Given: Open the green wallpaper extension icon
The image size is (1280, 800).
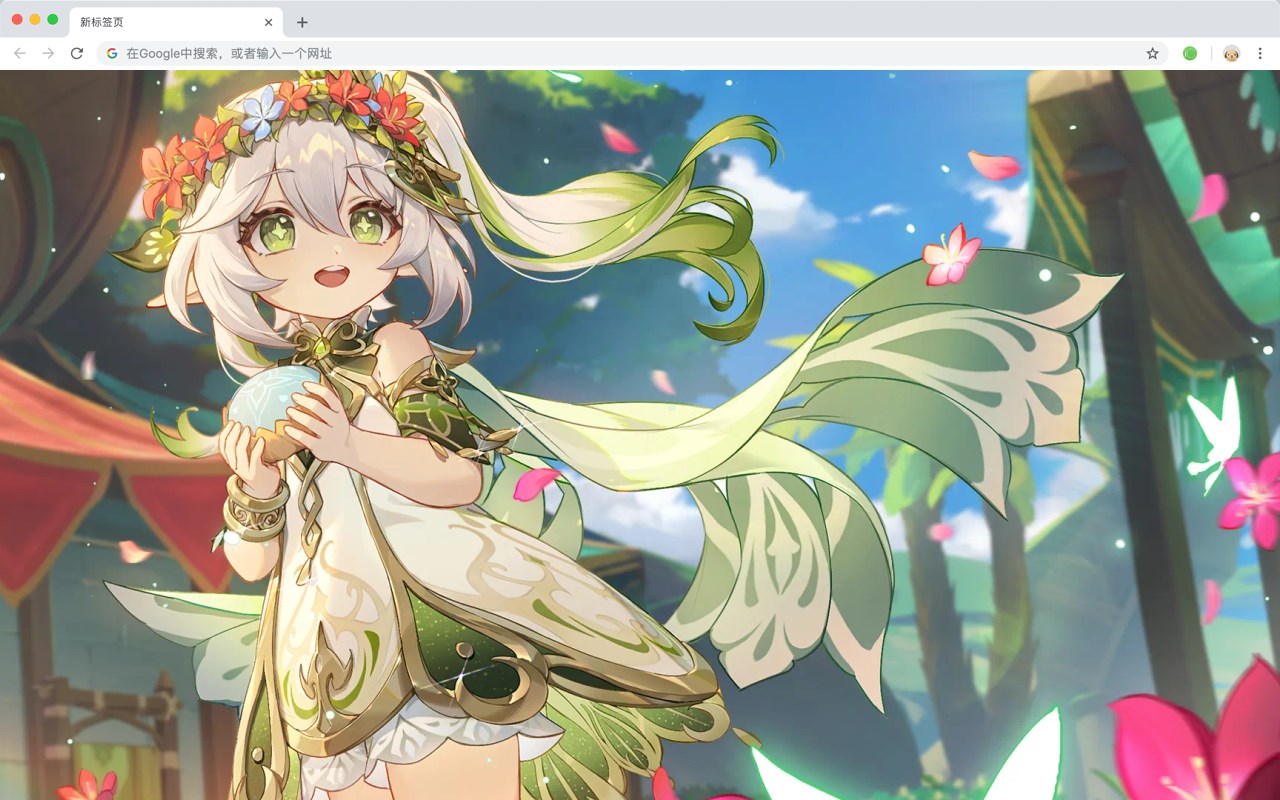Looking at the screenshot, I should (1189, 53).
